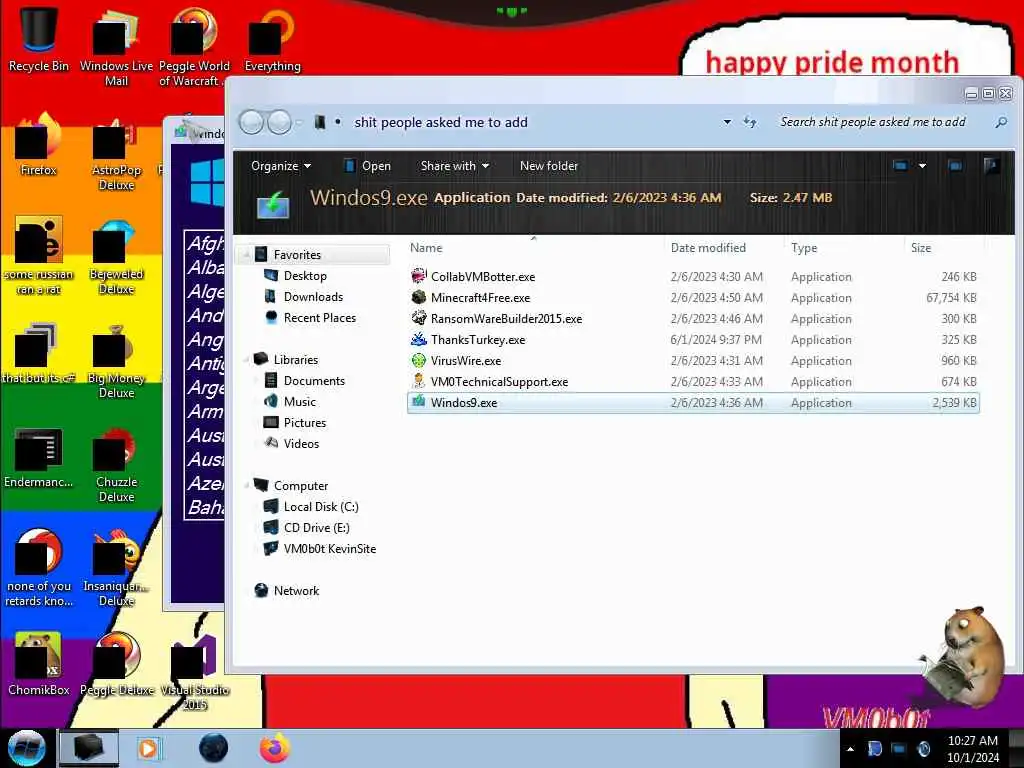1024x768 pixels.
Task: Open the Endermanc... desktop icon
Action: [39, 457]
